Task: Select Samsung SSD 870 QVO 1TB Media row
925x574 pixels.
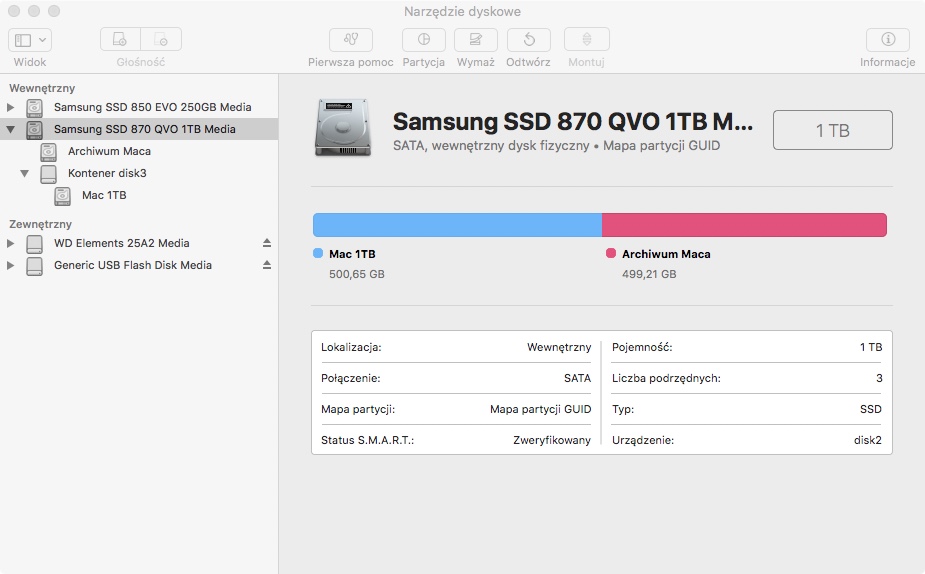Action: coord(139,129)
